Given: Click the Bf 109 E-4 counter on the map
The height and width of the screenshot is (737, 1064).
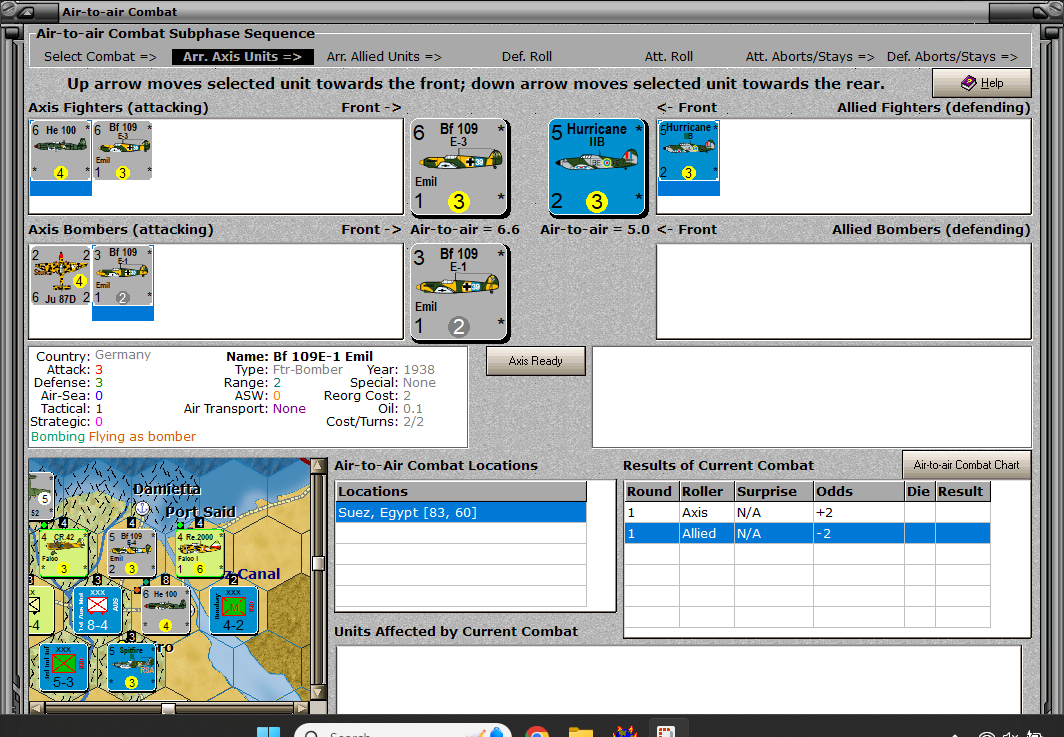Looking at the screenshot, I should click(131, 553).
